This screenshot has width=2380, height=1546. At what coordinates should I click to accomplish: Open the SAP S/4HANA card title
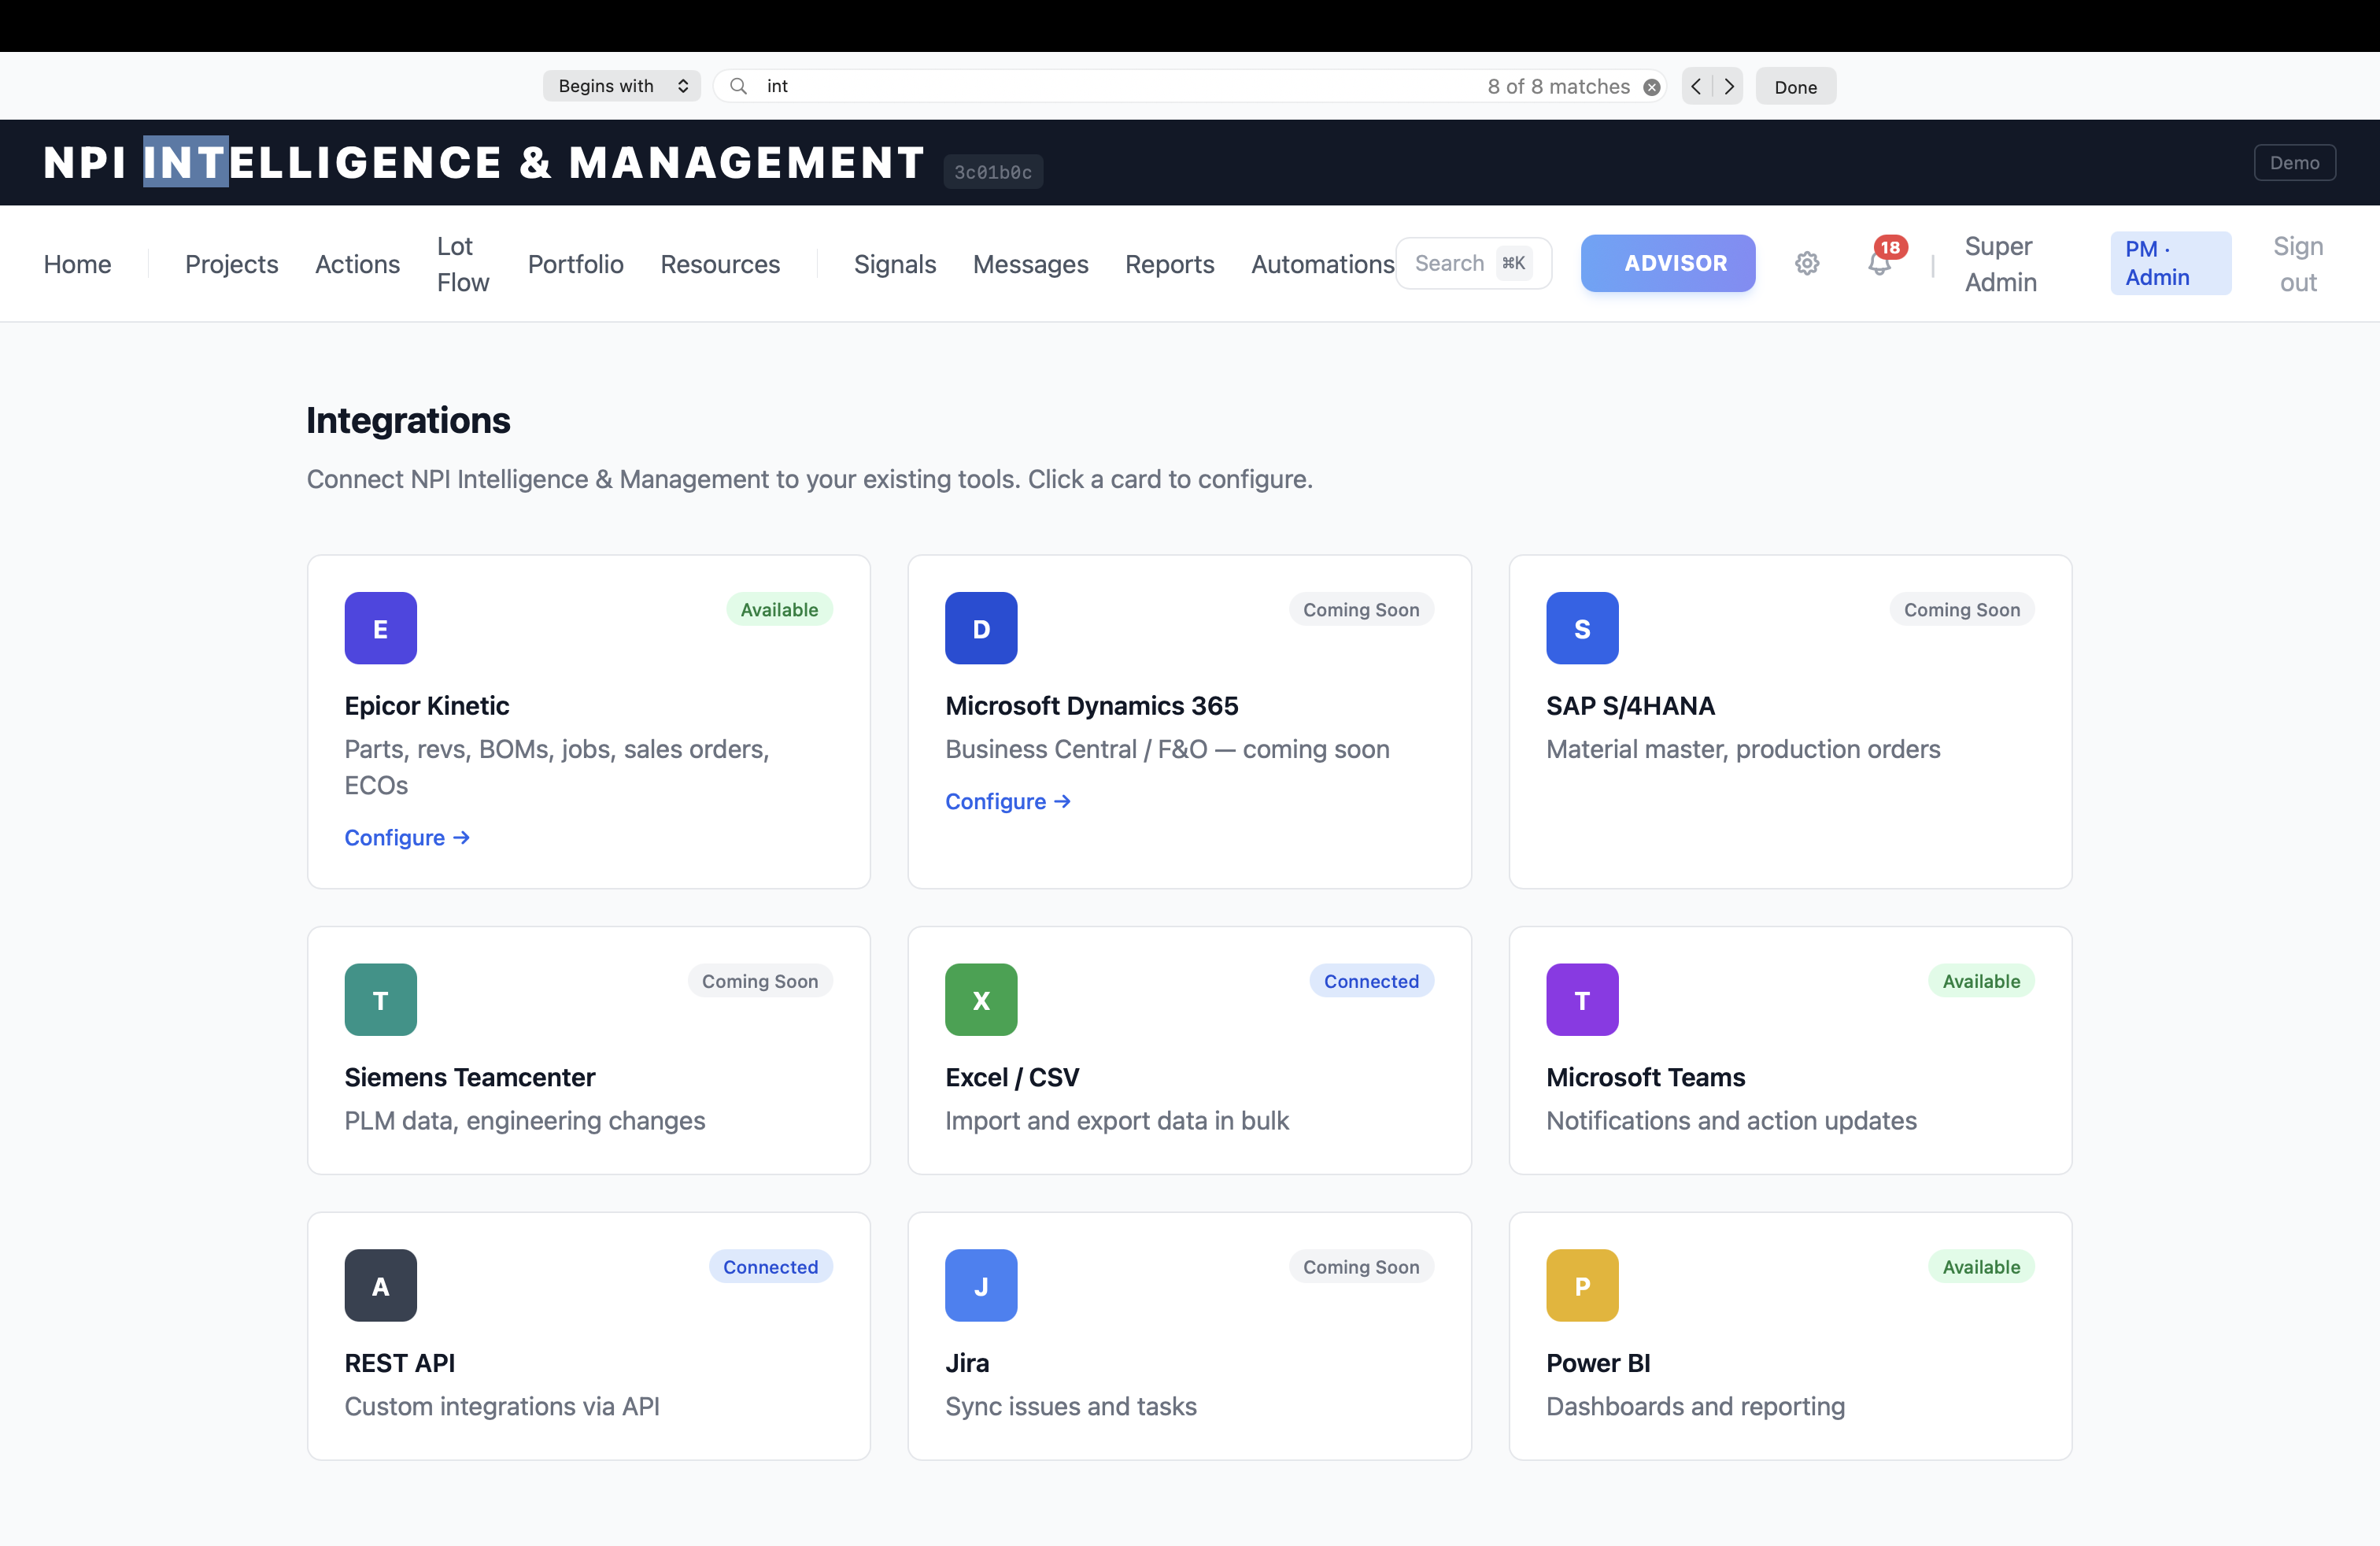click(1630, 706)
